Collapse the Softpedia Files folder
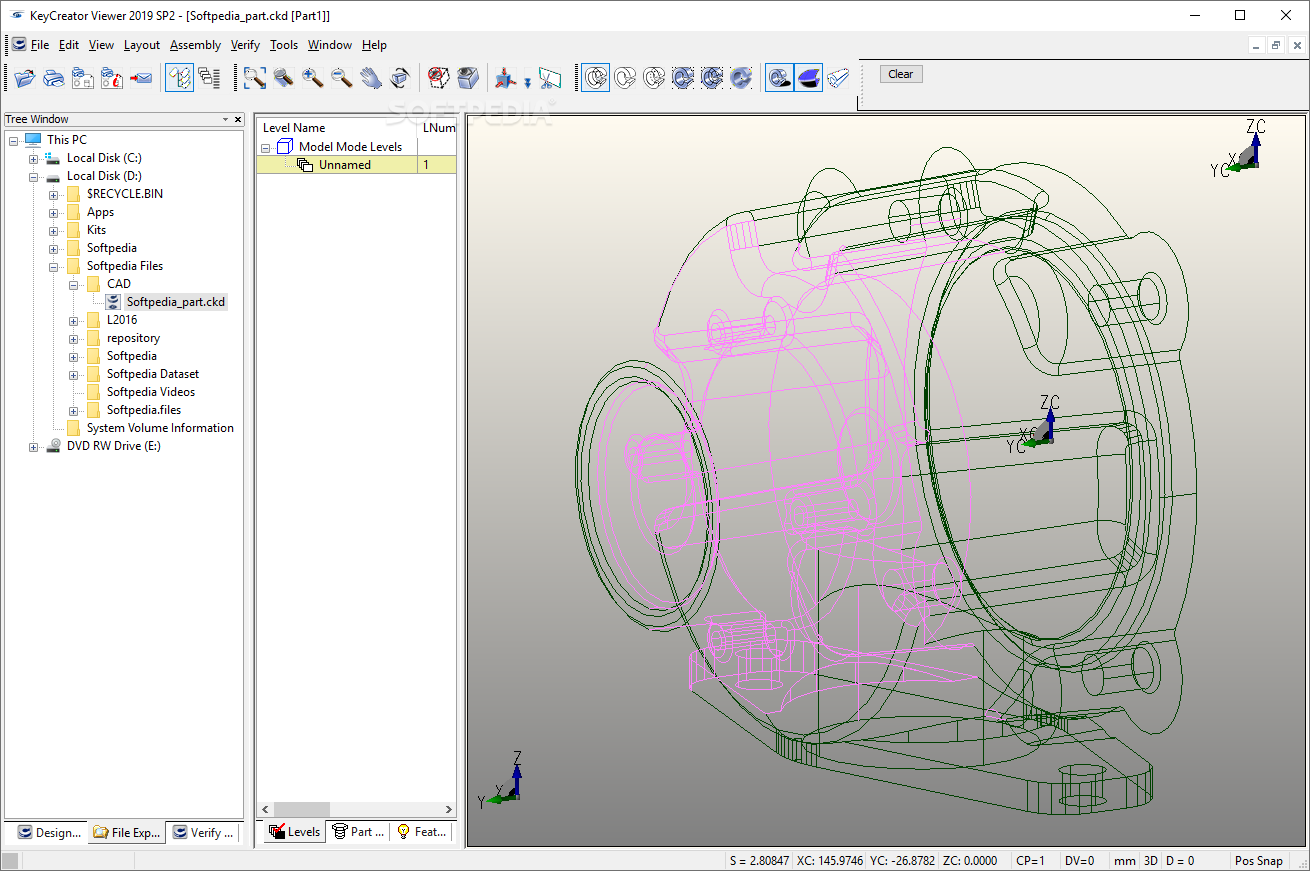This screenshot has height=871, width=1310. coord(54,266)
